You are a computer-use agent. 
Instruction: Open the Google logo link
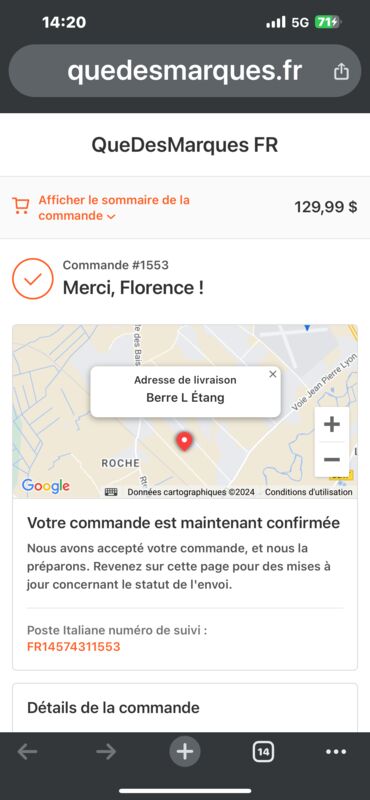coord(45,486)
